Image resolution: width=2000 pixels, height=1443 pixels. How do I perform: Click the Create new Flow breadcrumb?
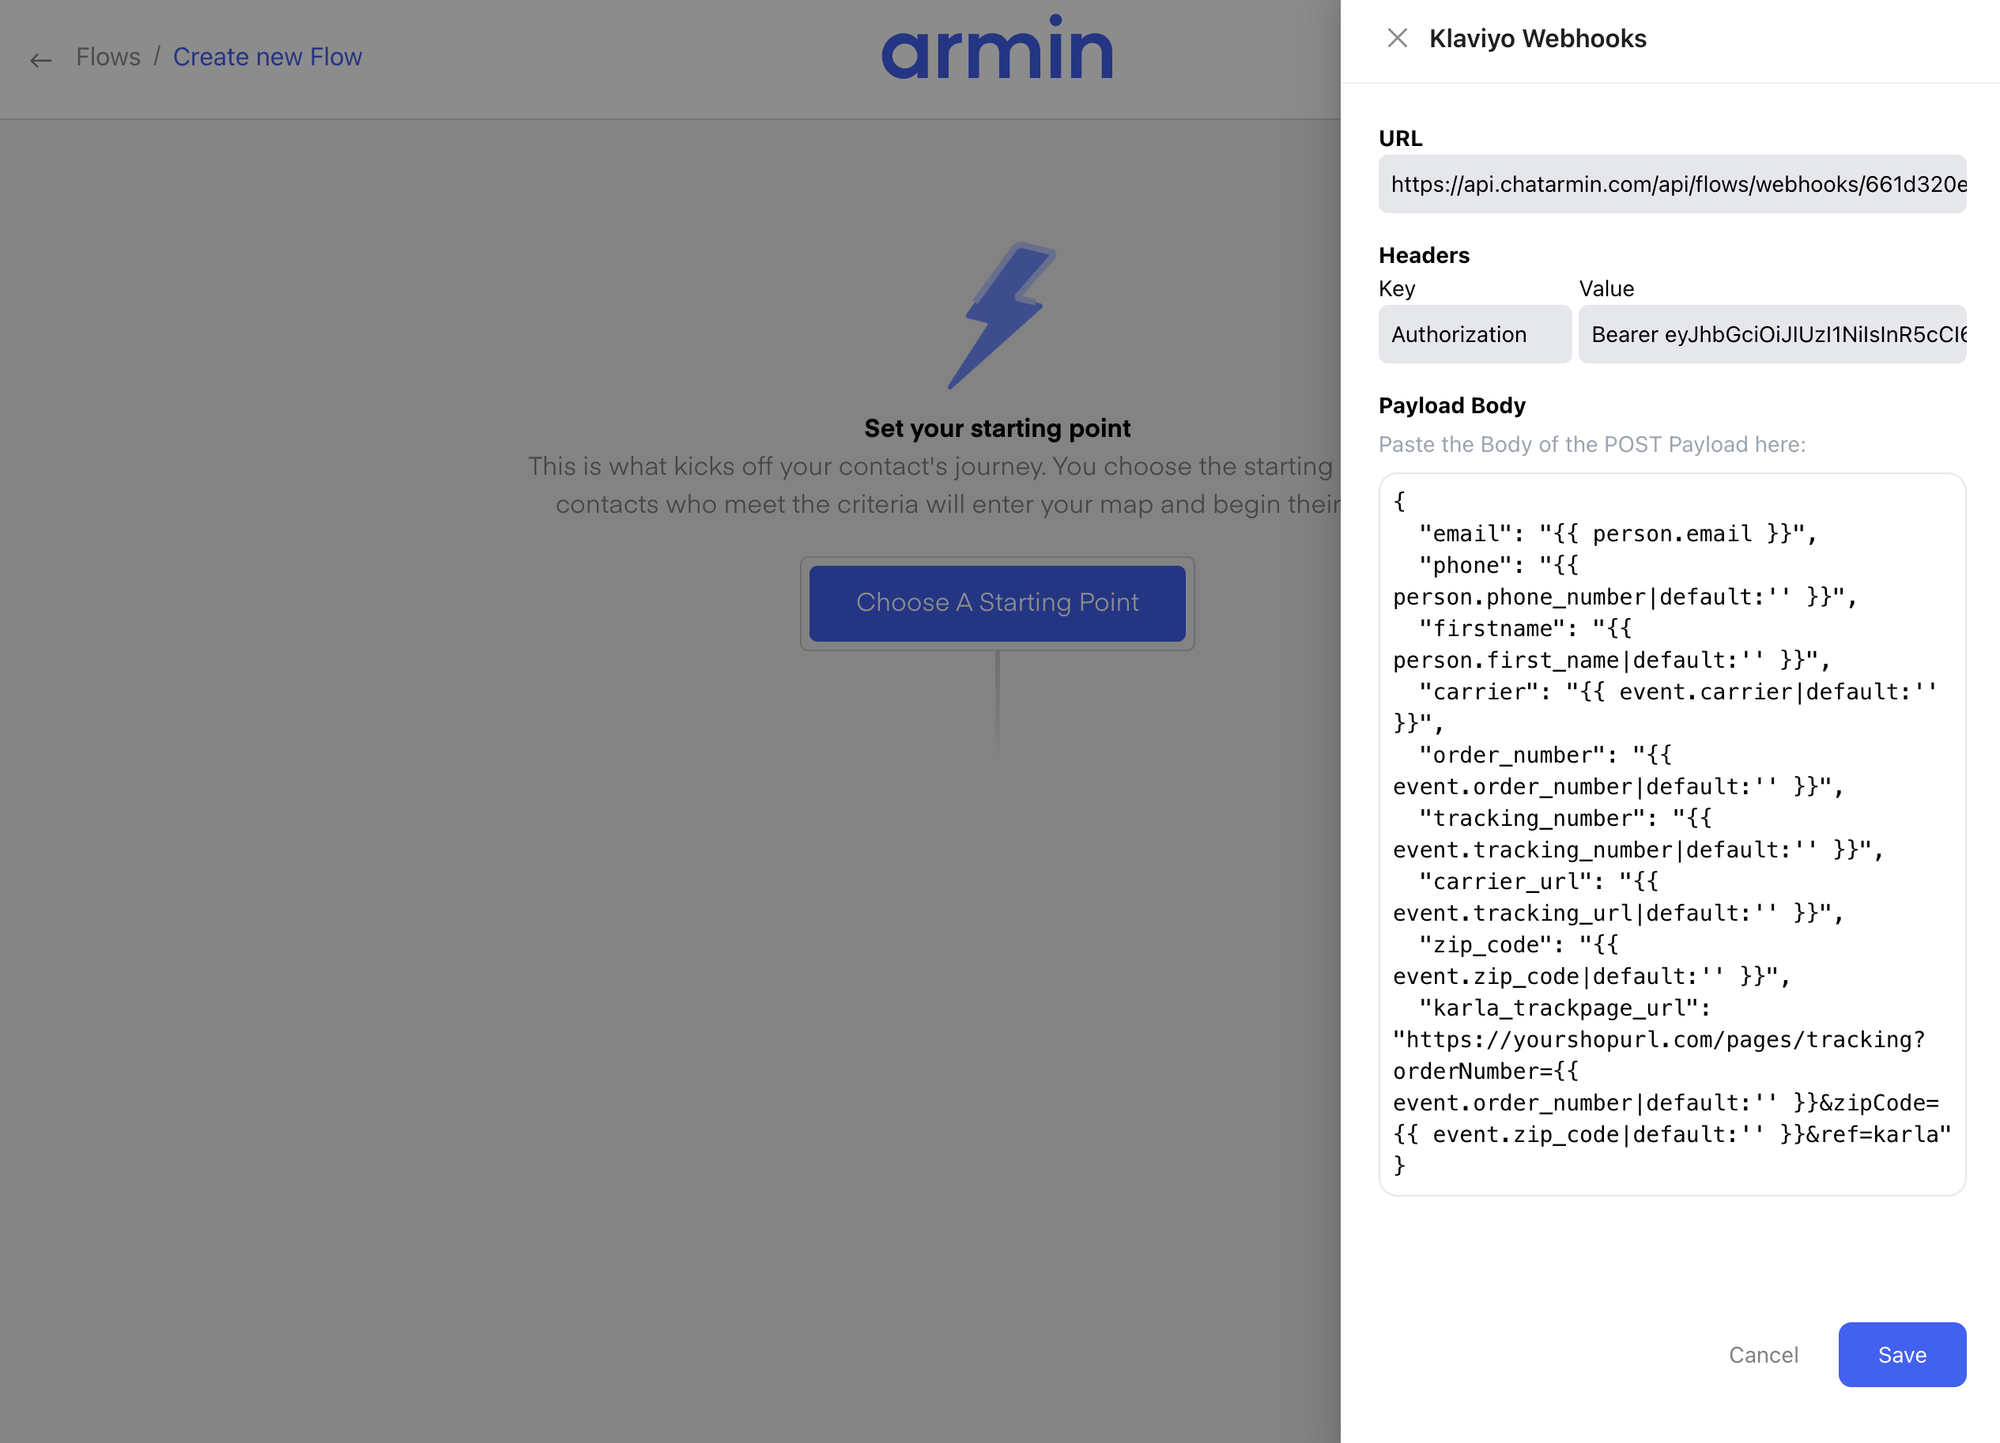(x=267, y=57)
